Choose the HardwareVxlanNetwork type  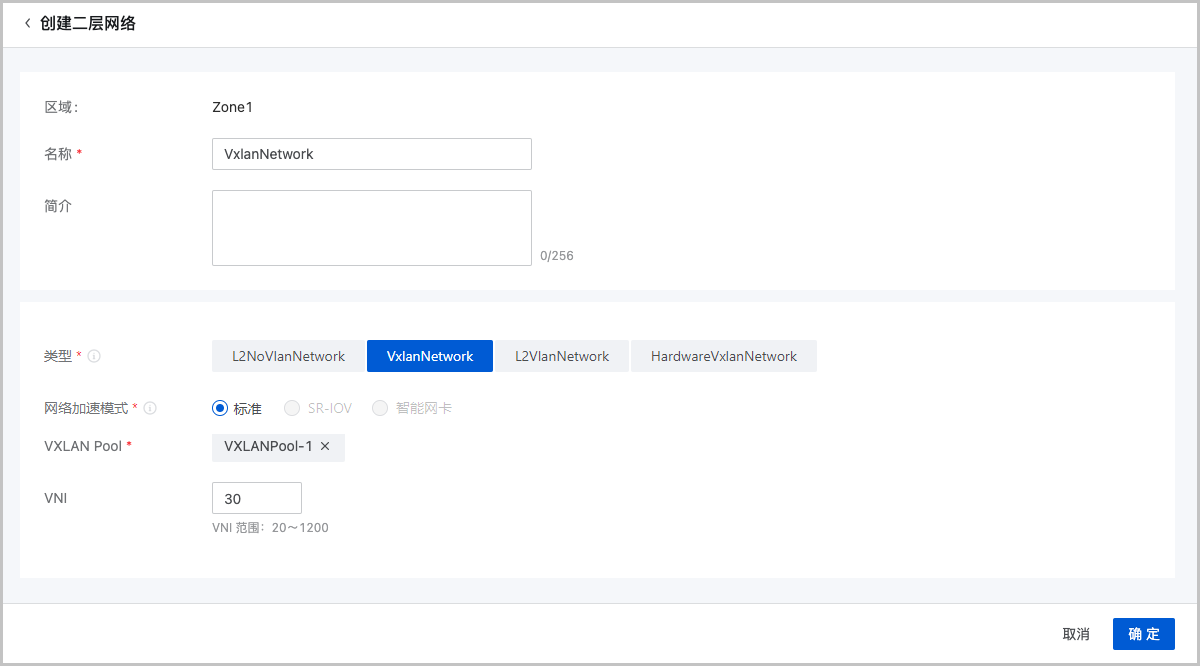pyautogui.click(x=723, y=355)
